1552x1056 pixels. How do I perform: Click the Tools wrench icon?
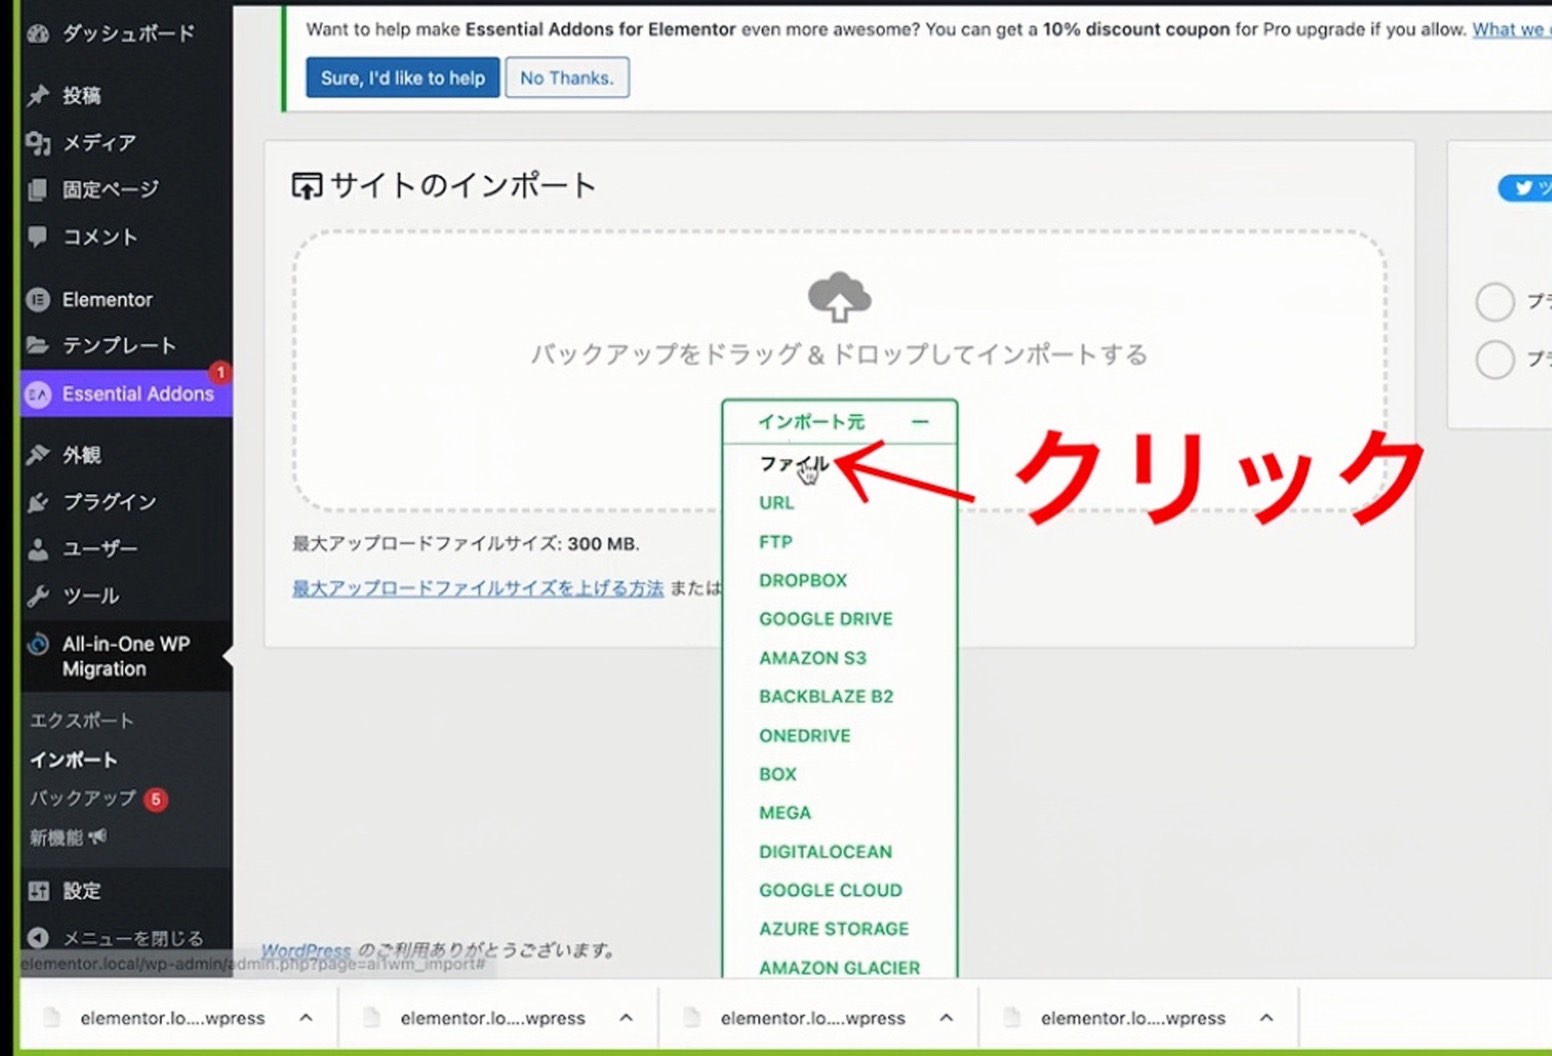(38, 596)
